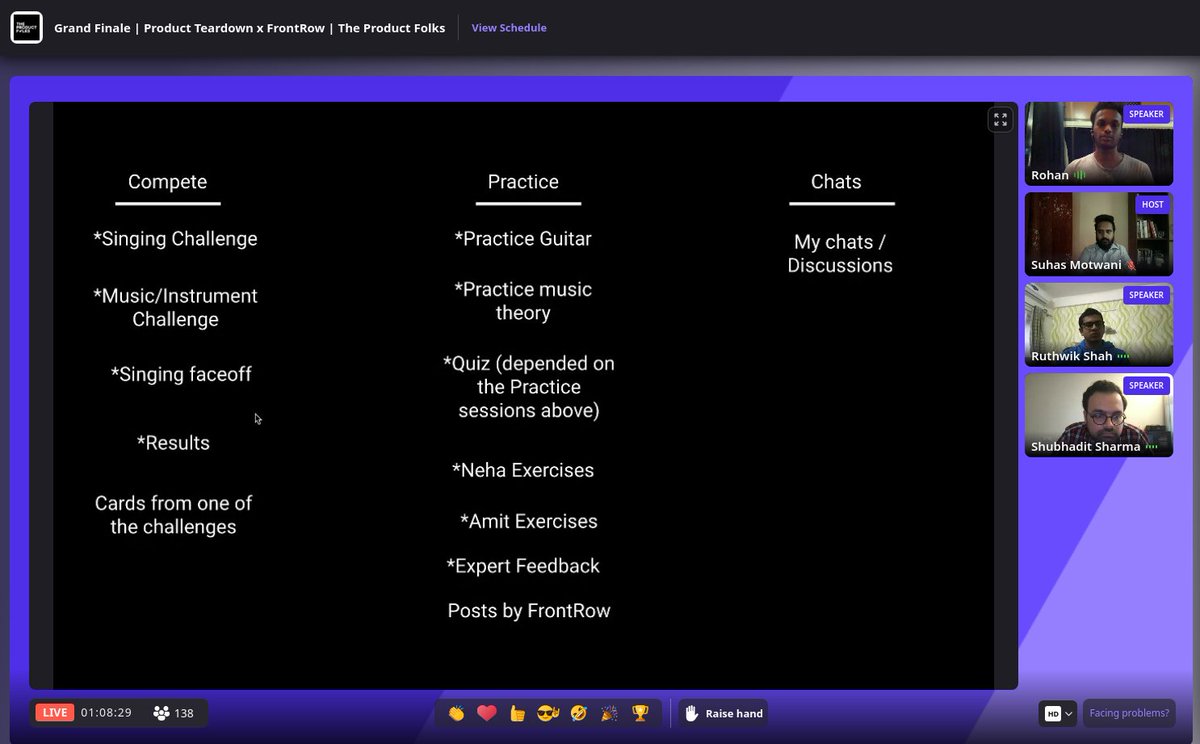Open the HD video quality dropdown
Screen dimensions: 1200x744
click(x=1059, y=713)
